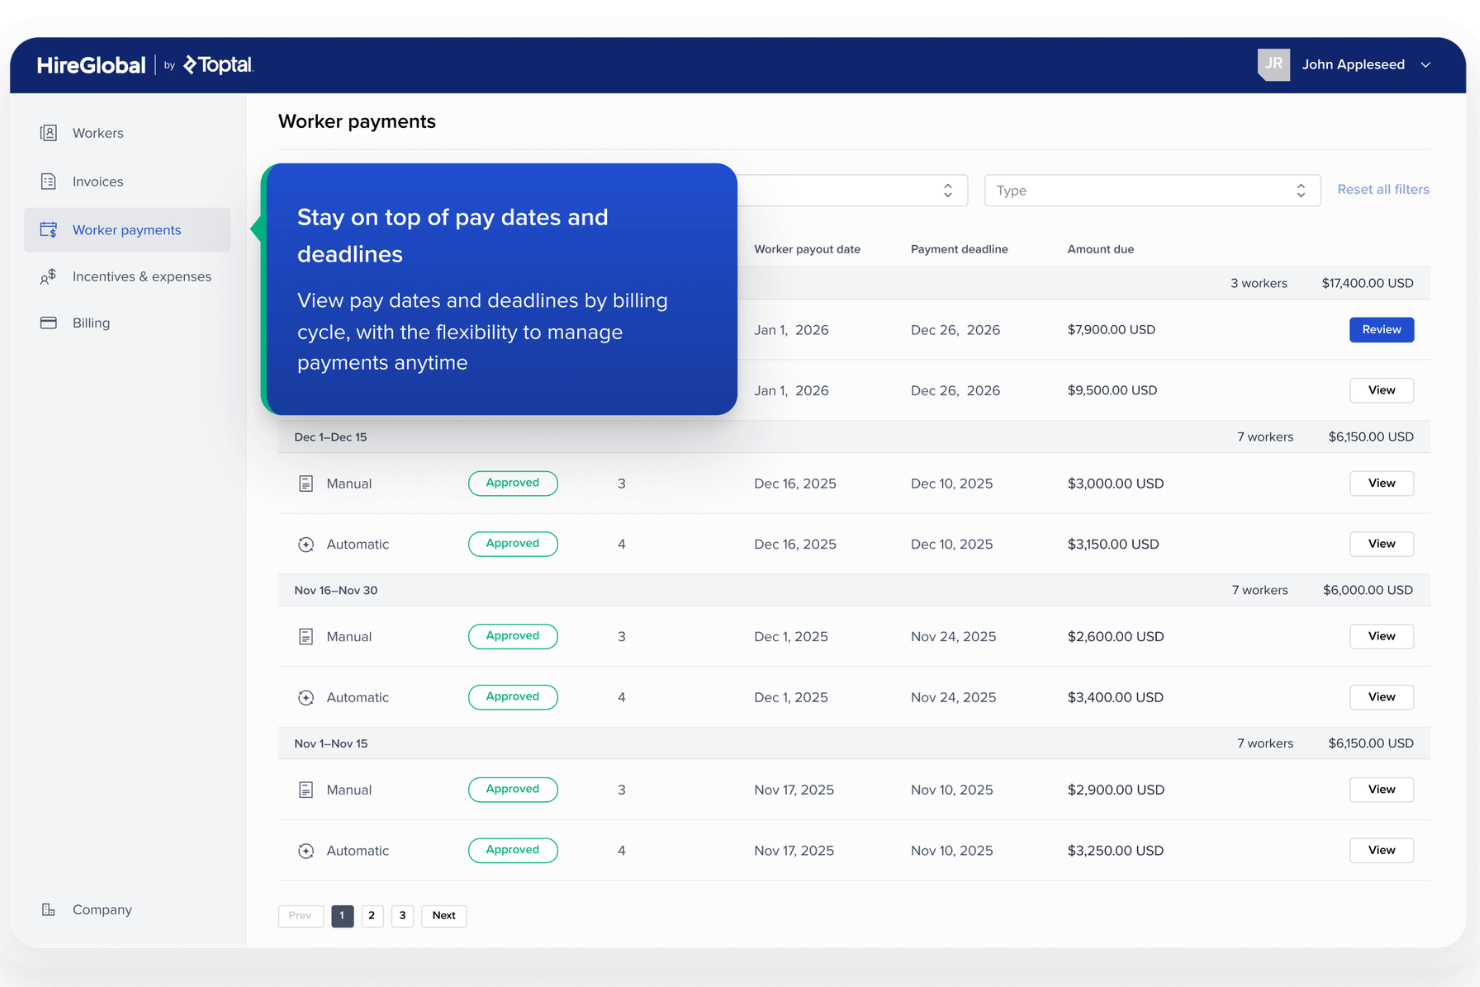This screenshot has height=987, width=1480.
Task: Click $6,000.00 USD group total
Action: (x=1367, y=590)
